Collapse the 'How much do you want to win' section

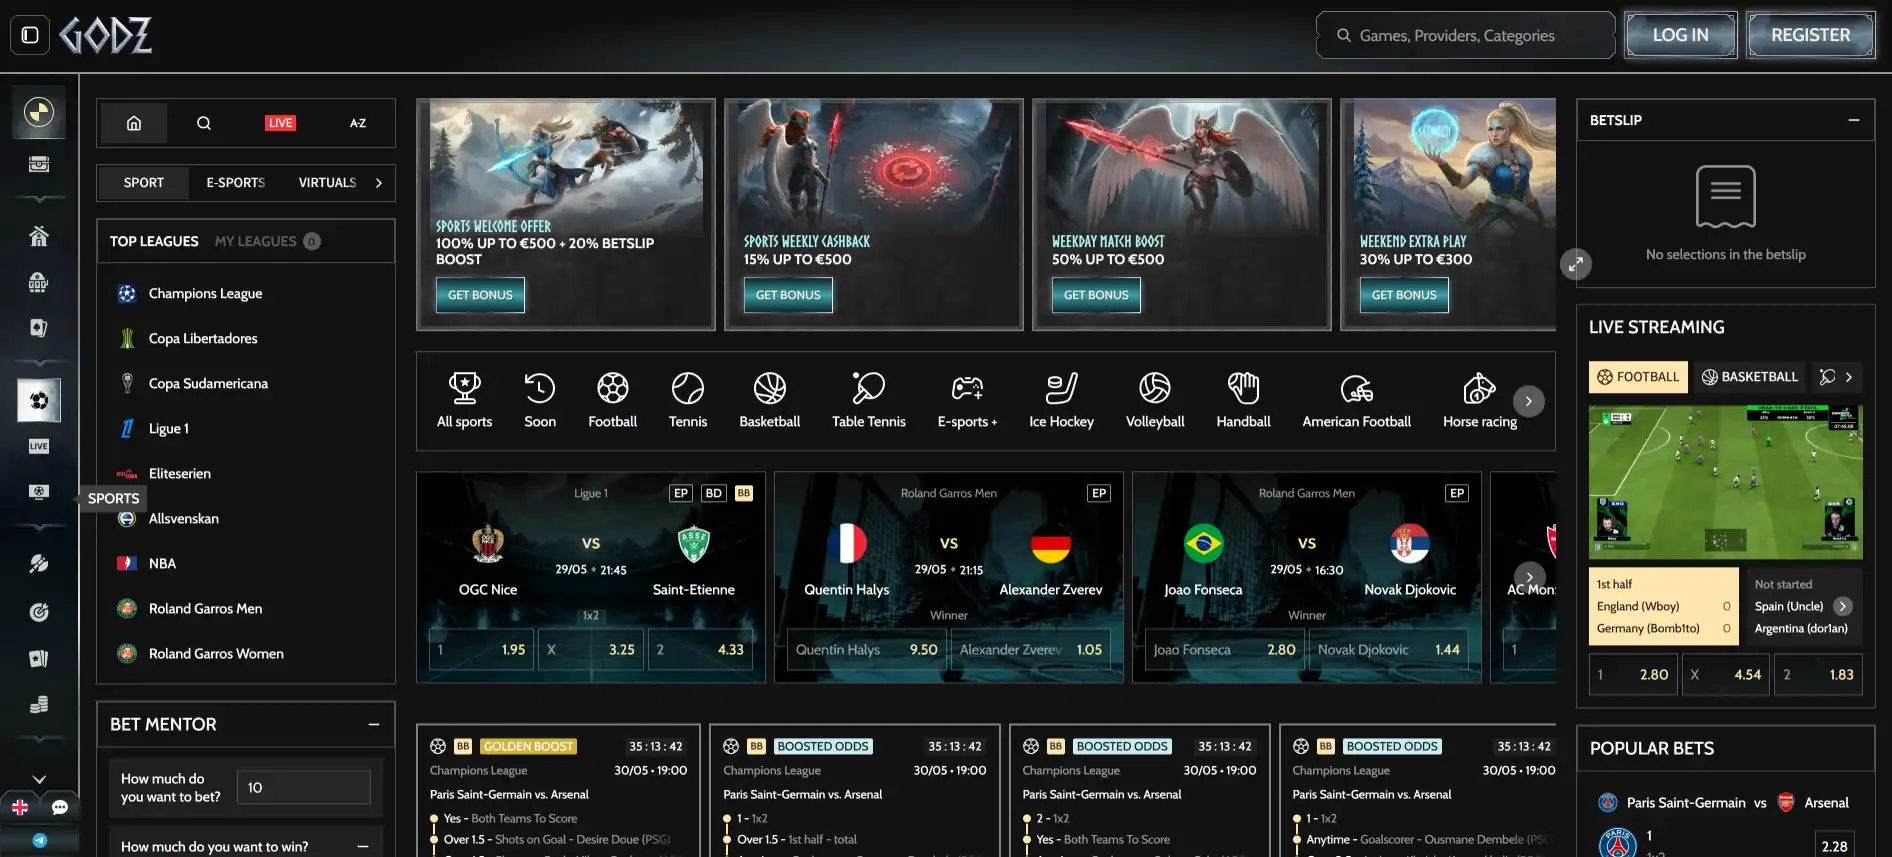[363, 847]
